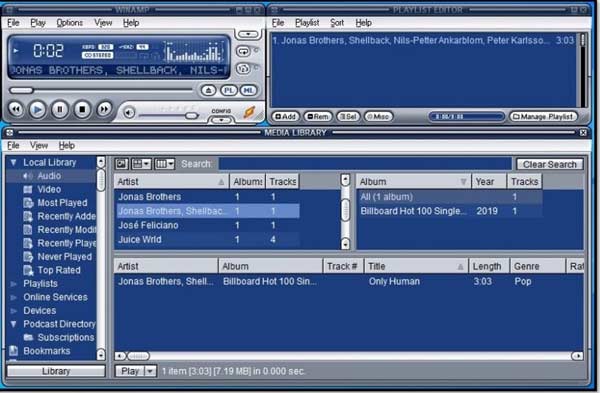
Task: Pause playback with the pause button
Action: (x=60, y=110)
